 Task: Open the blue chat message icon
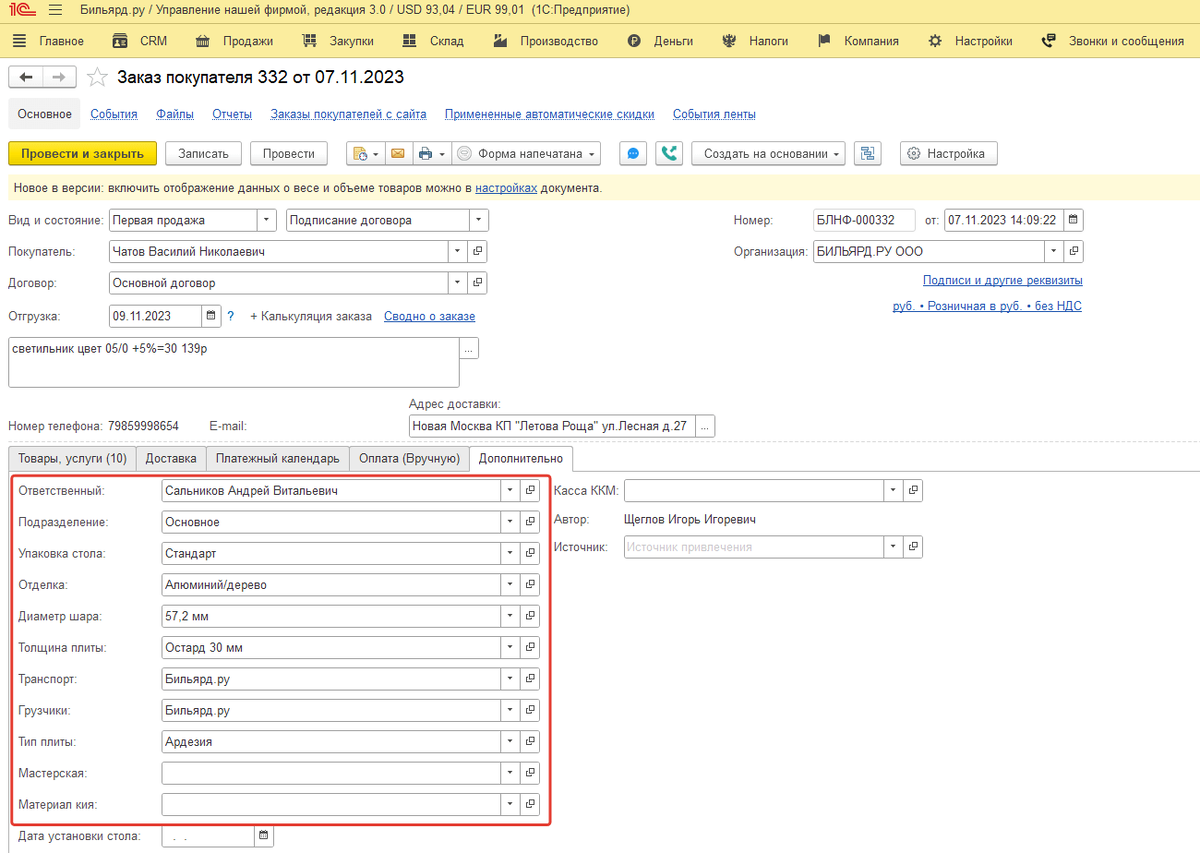[632, 154]
